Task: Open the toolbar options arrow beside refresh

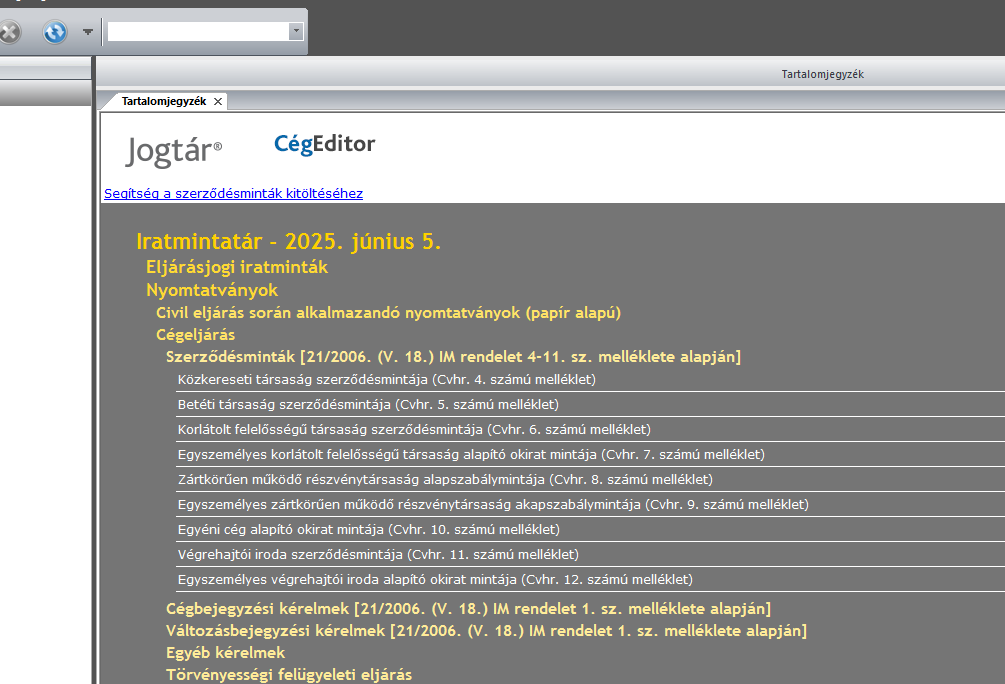Action: [x=88, y=32]
